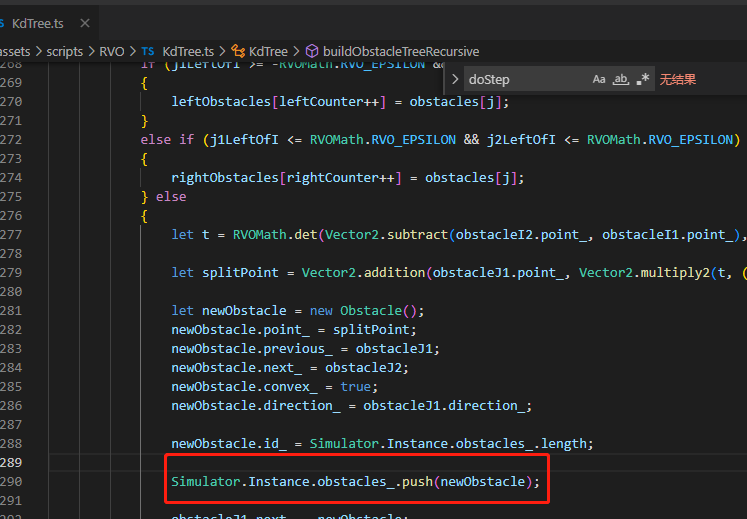Click line number 270 in gutter
Image resolution: width=747 pixels, height=519 pixels.
pos(11,102)
